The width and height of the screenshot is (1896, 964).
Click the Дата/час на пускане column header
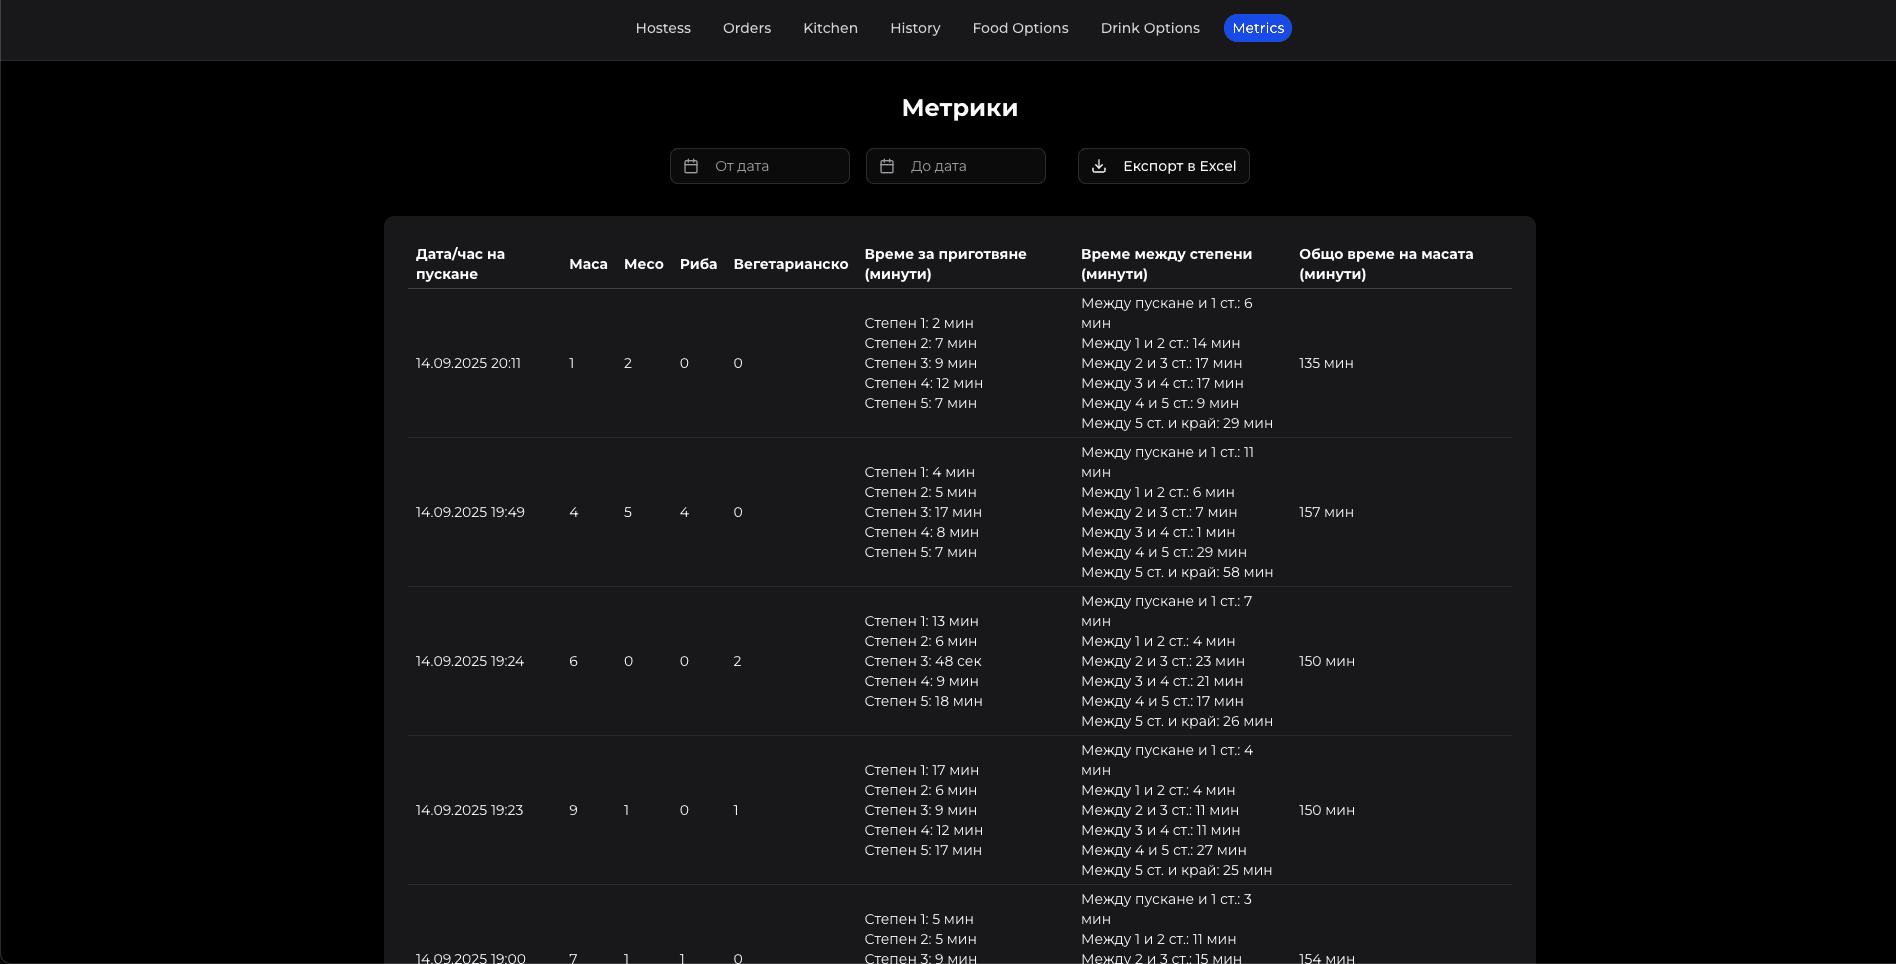pos(460,264)
